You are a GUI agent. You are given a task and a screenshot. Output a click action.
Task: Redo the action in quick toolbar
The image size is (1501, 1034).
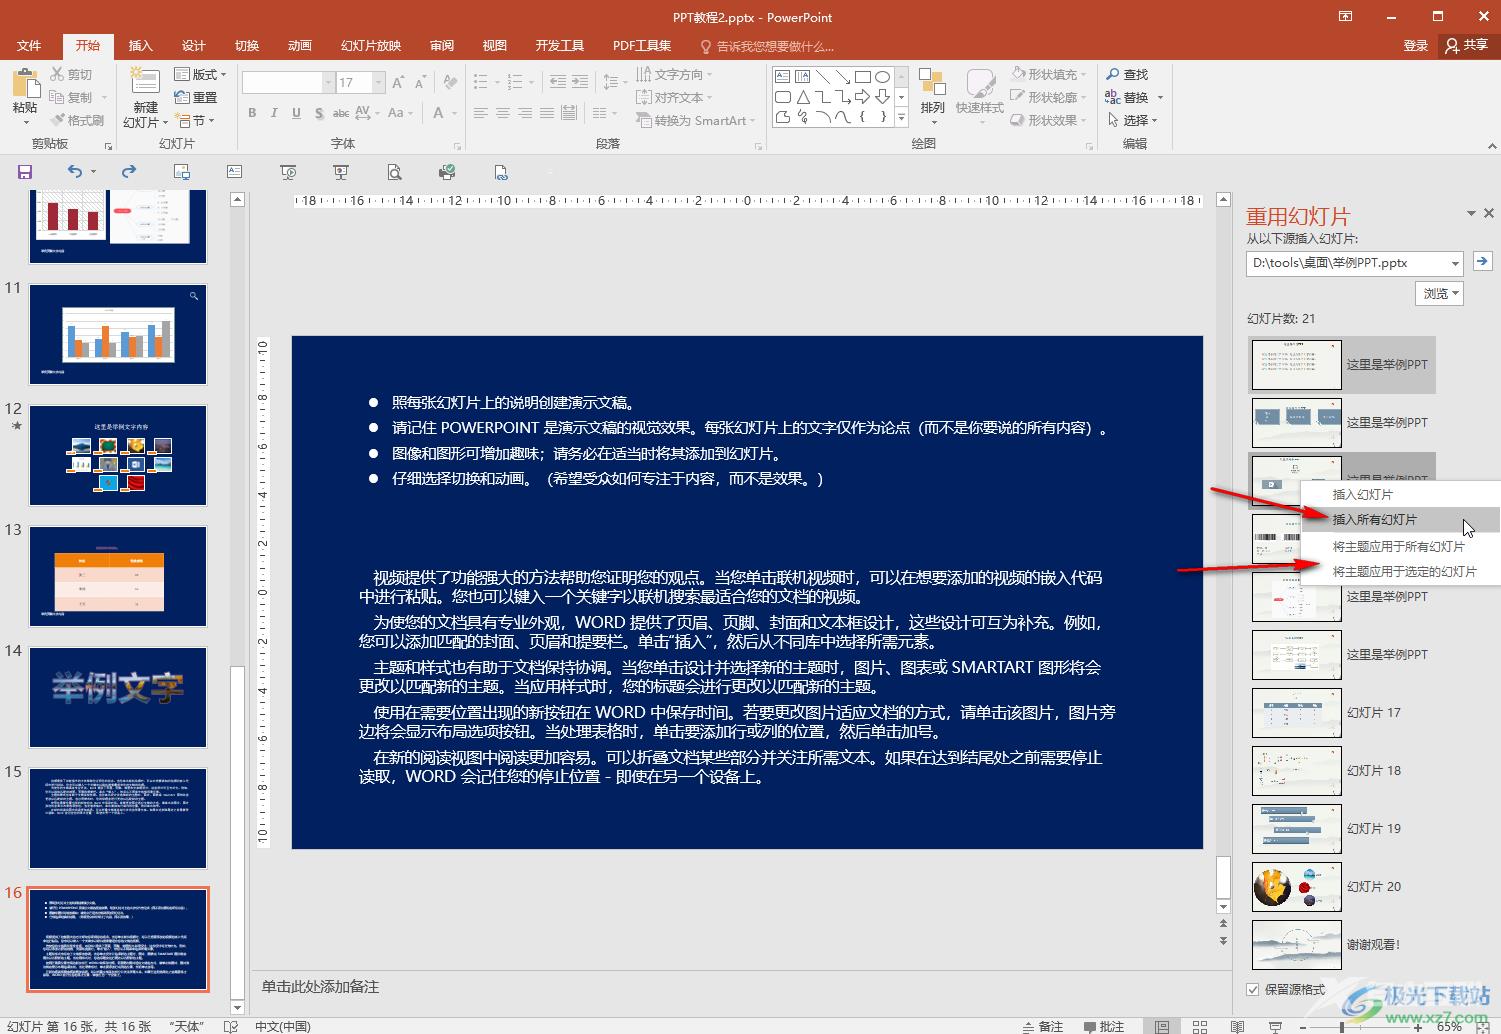129,172
